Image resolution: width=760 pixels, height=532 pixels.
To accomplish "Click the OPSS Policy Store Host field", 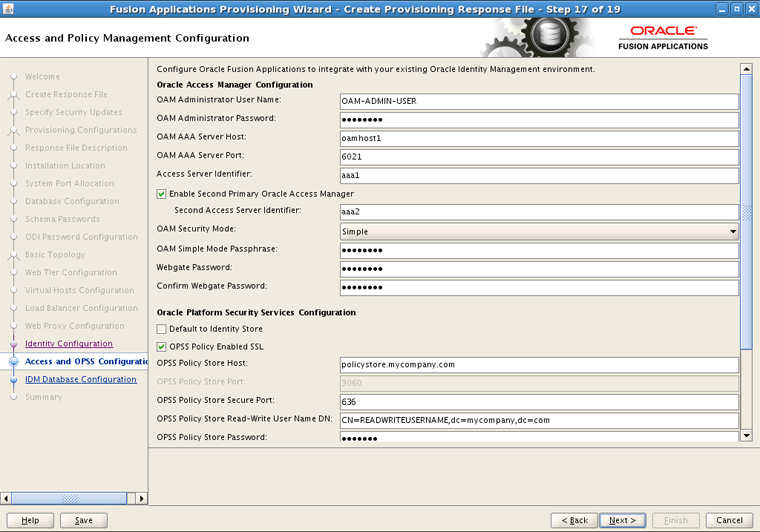I will pos(539,365).
